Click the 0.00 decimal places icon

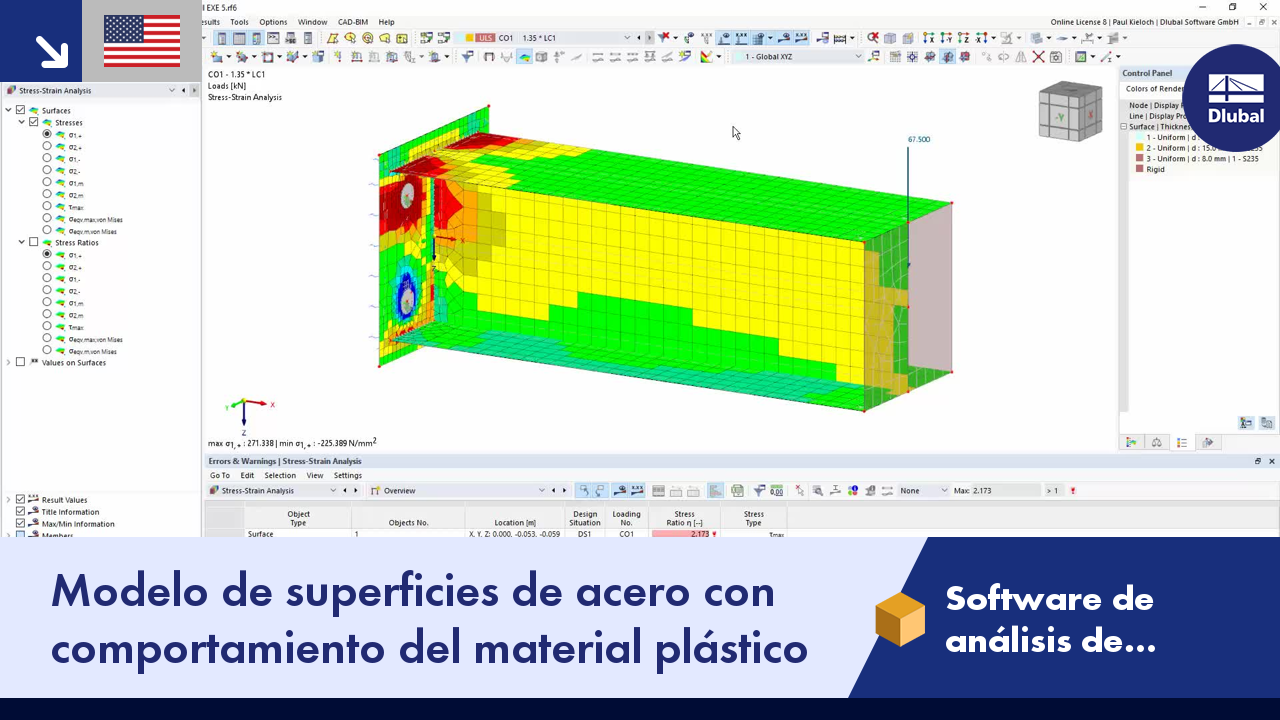click(x=777, y=491)
